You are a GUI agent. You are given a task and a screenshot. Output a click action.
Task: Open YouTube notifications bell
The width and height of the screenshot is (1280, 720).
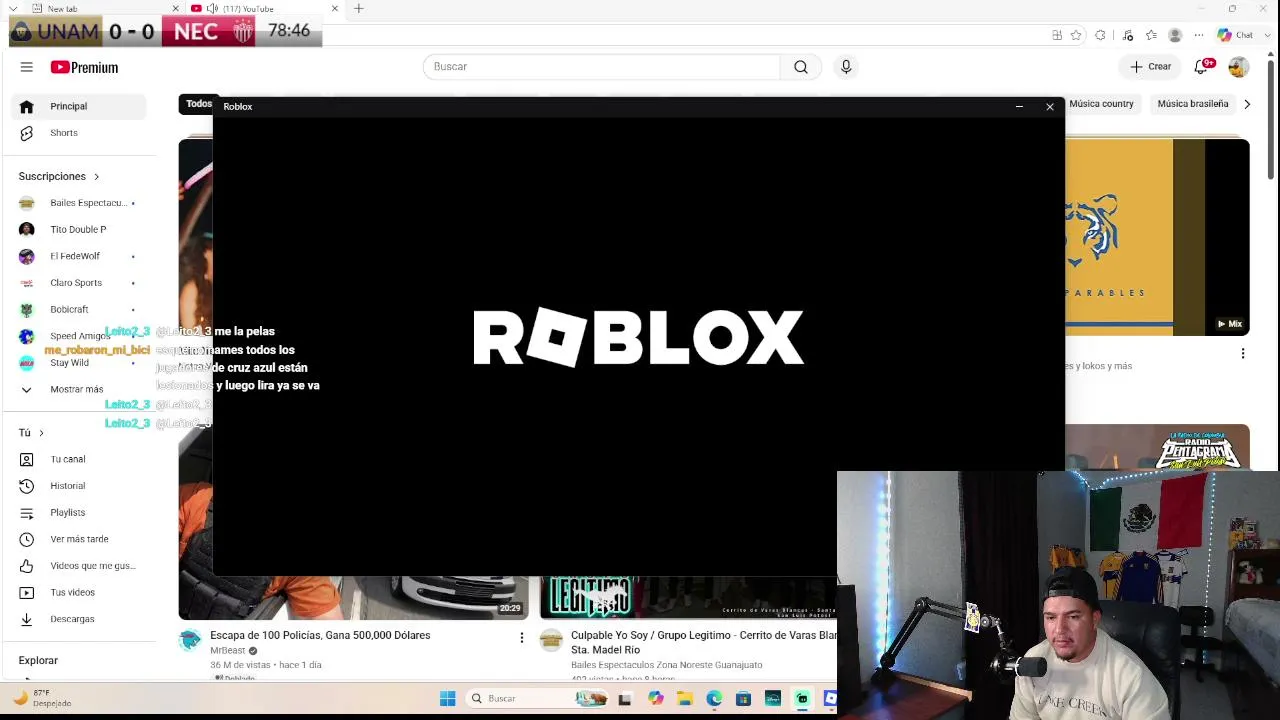click(x=1203, y=67)
